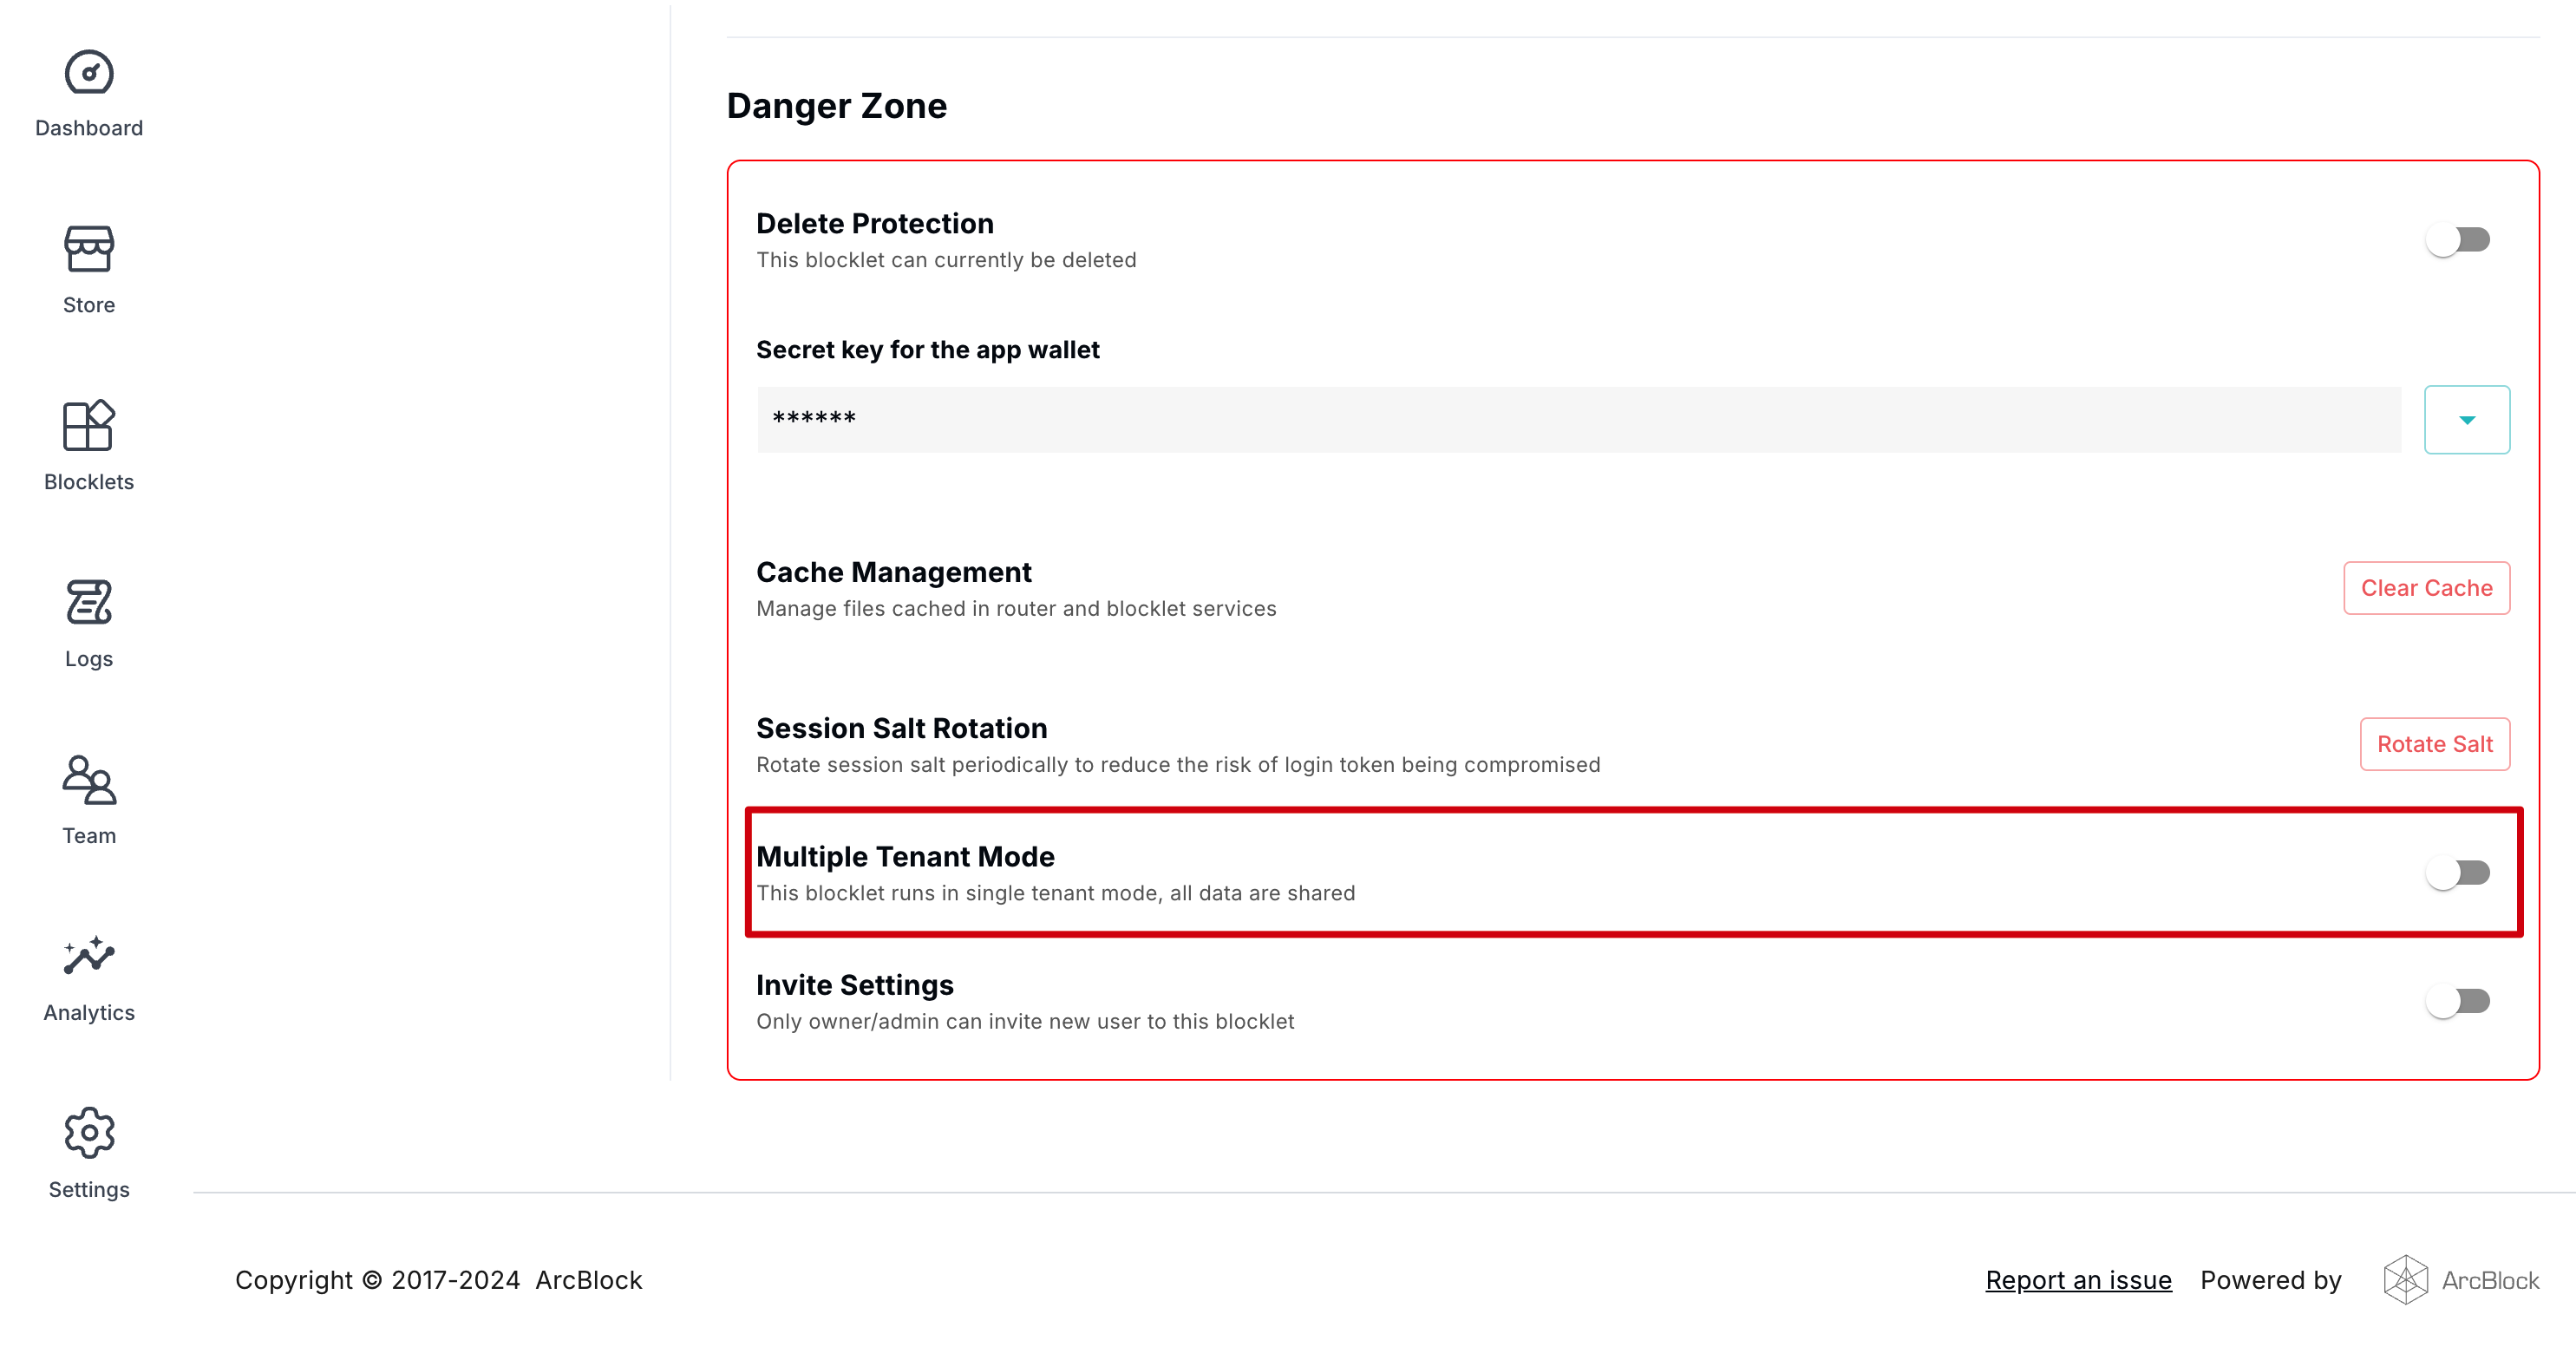Enable the Delete Protection toggle
This screenshot has height=1360, width=2576.
[2458, 240]
